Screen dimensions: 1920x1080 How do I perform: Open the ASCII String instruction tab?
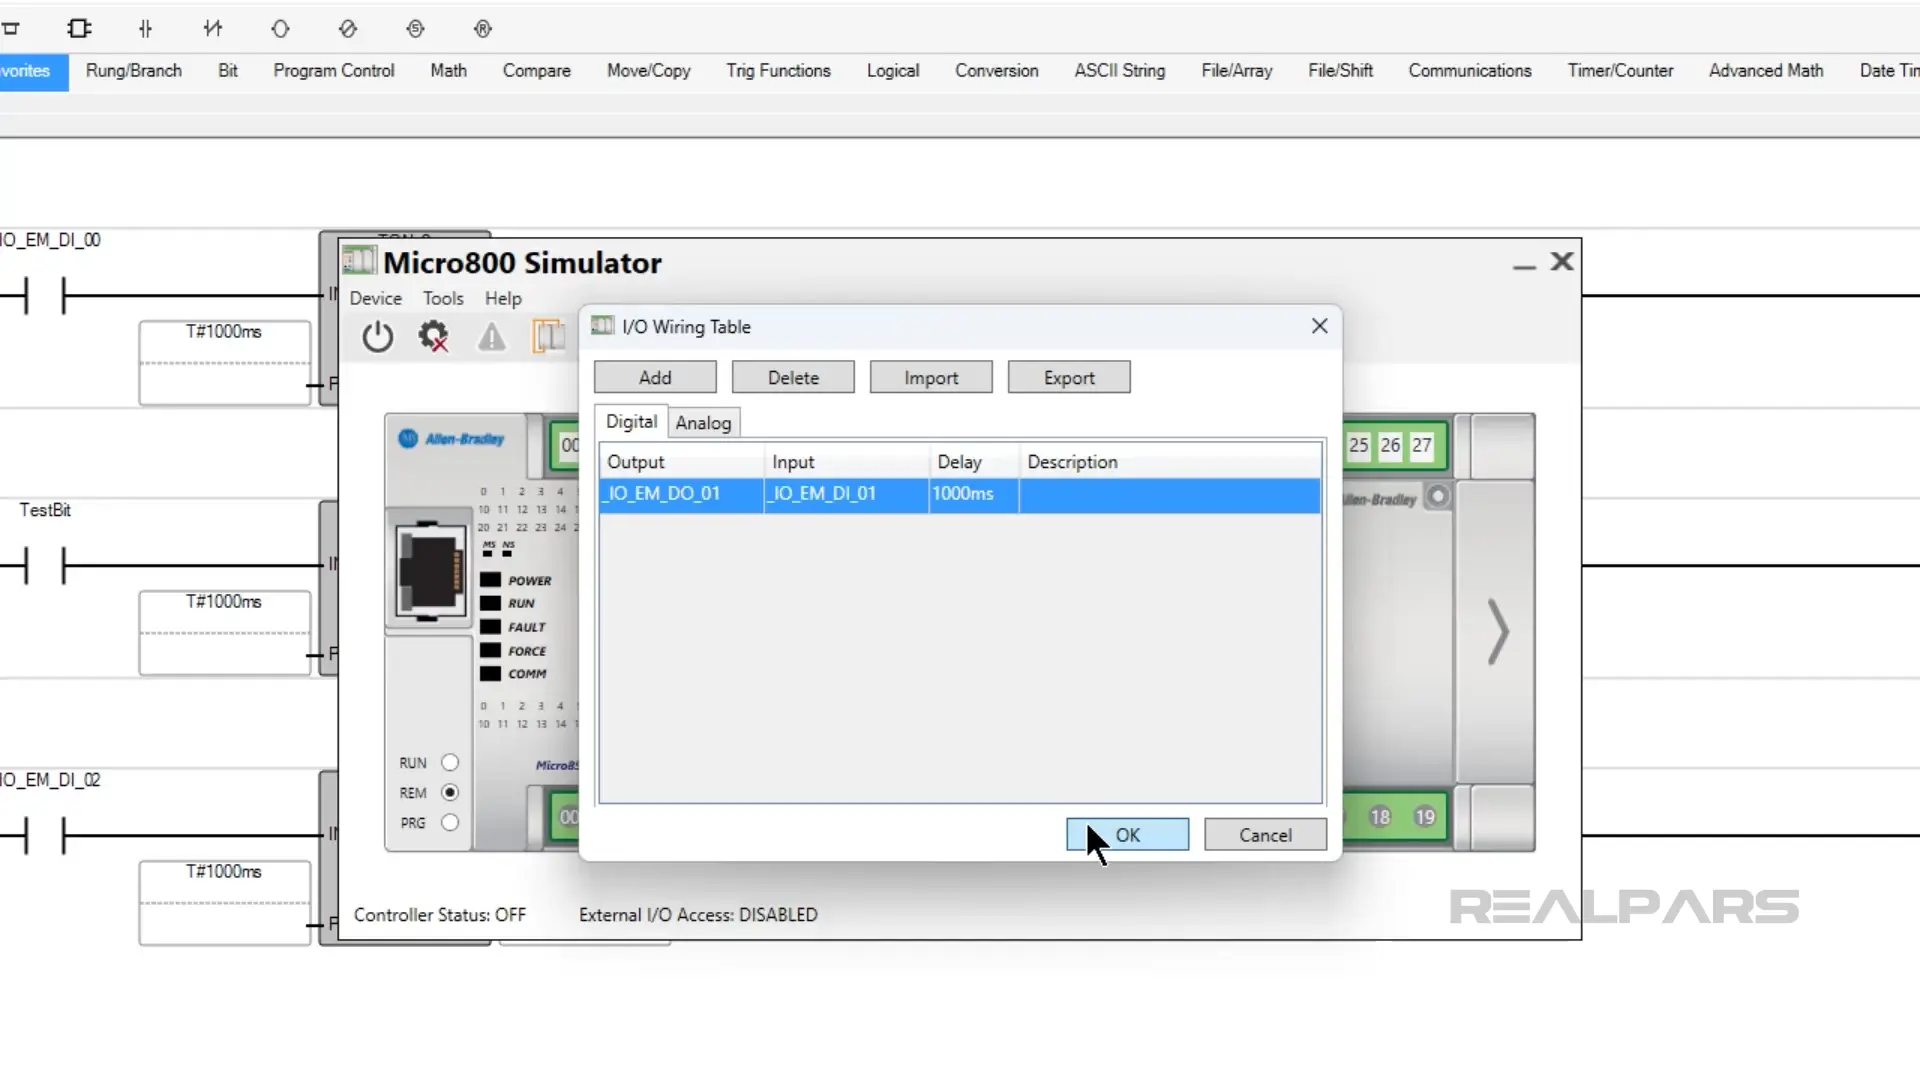click(1120, 71)
